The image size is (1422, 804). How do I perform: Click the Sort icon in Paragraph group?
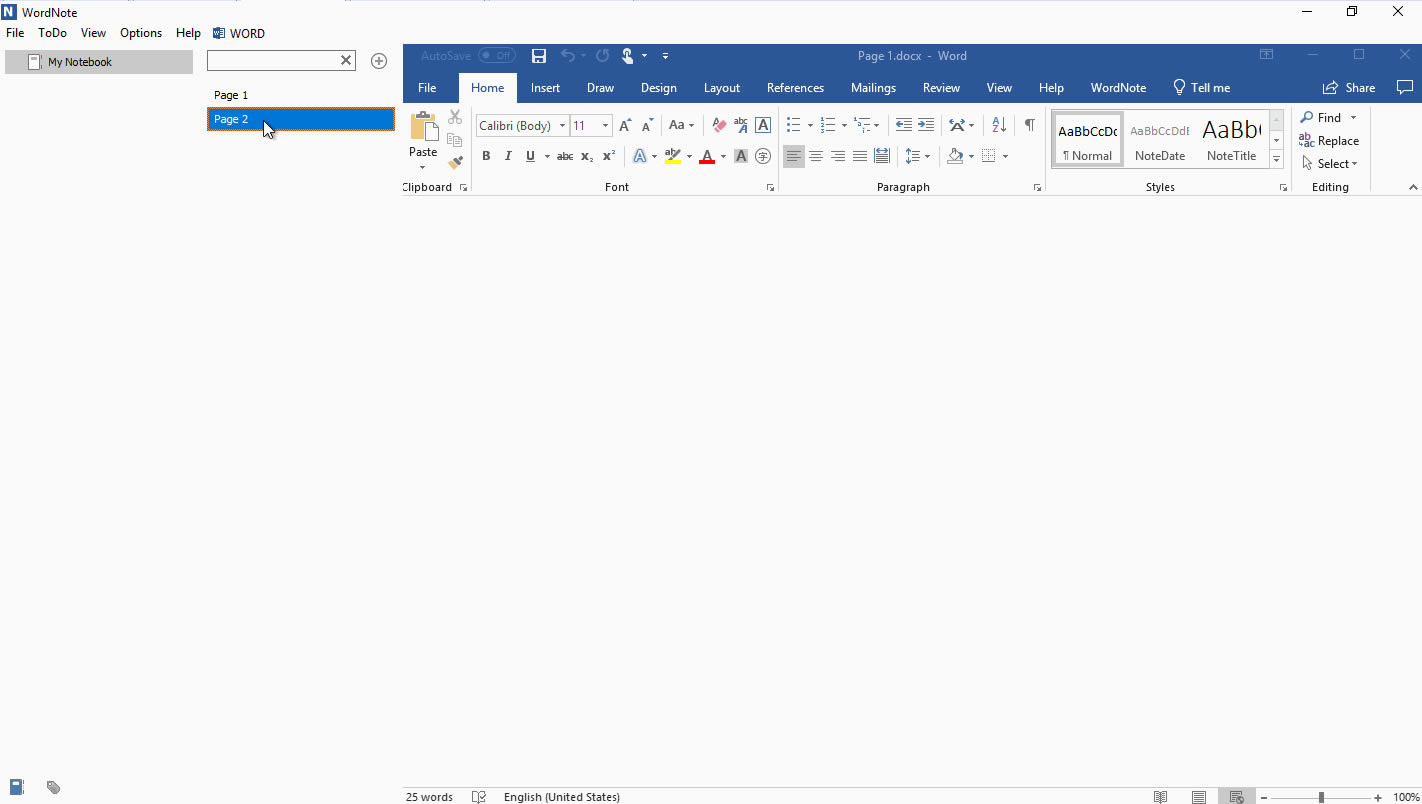pyautogui.click(x=998, y=125)
